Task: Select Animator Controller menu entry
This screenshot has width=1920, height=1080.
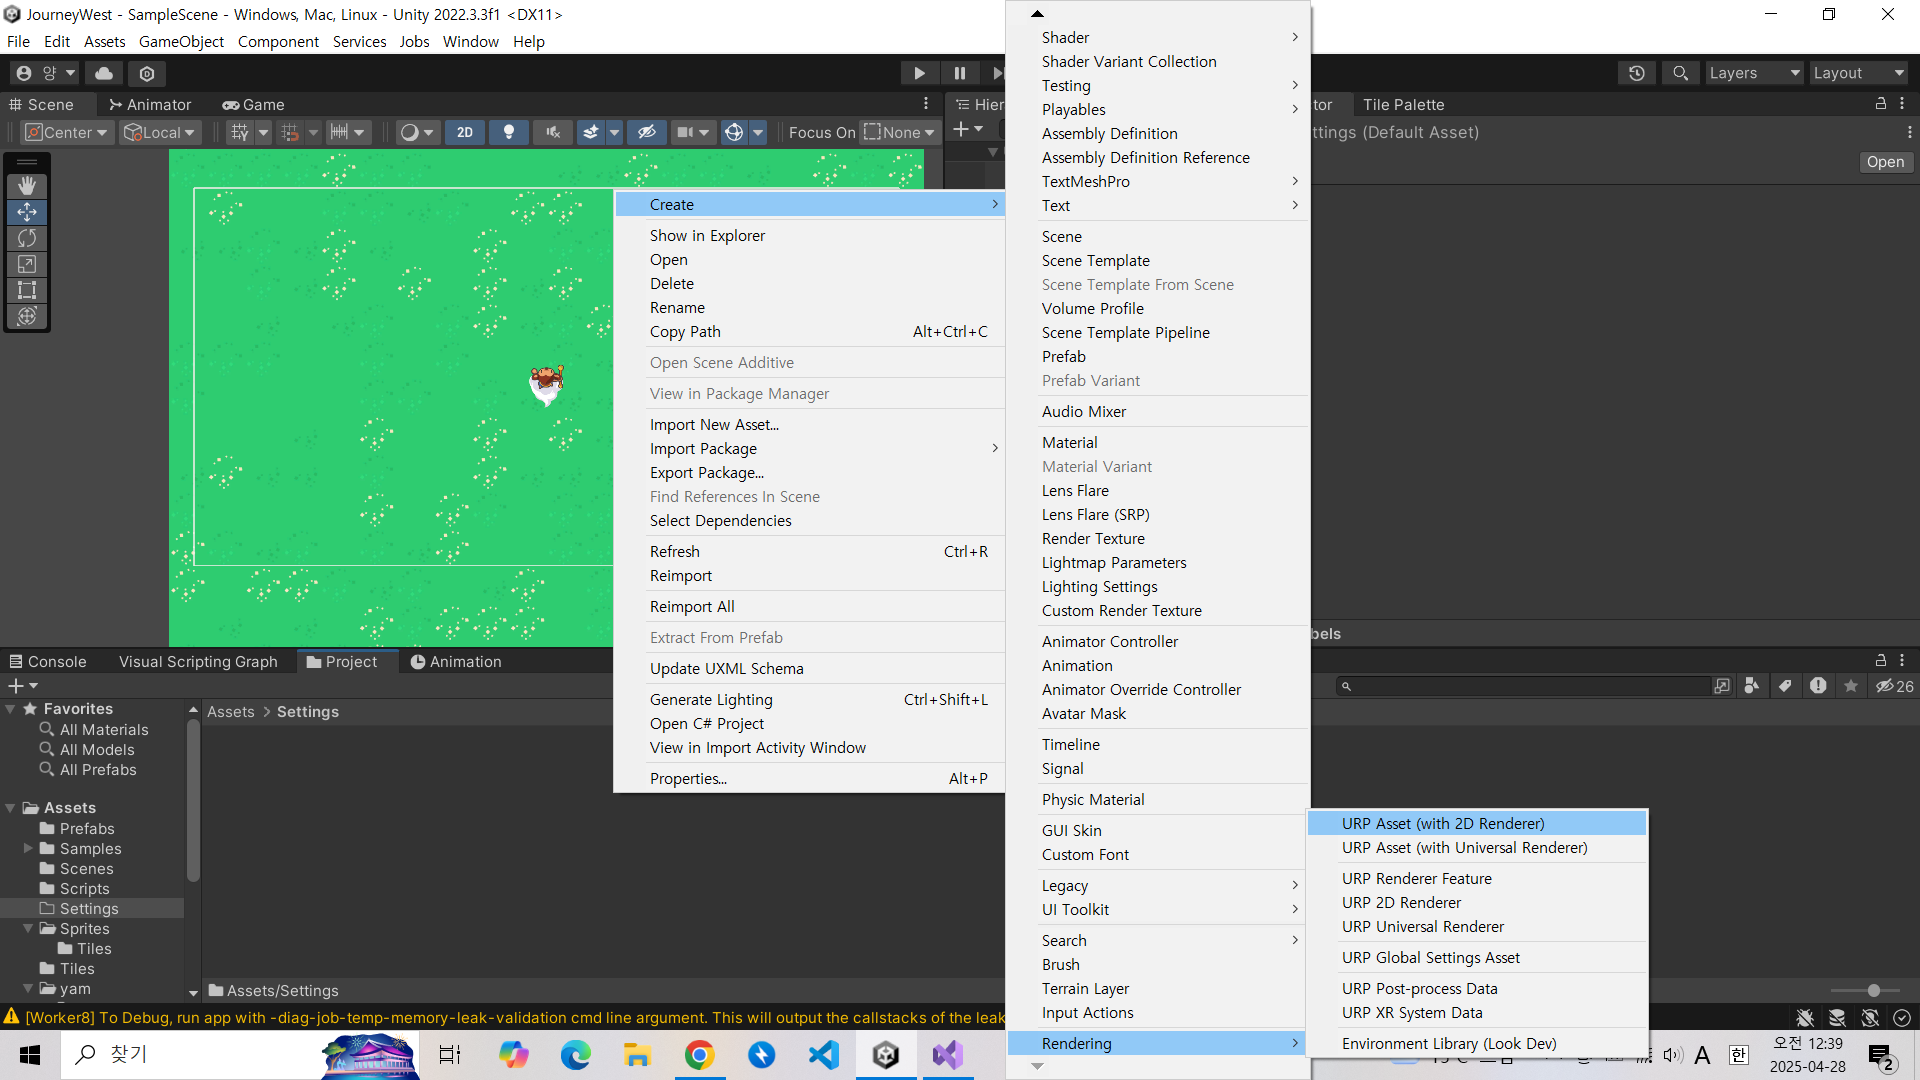Action: (1109, 641)
